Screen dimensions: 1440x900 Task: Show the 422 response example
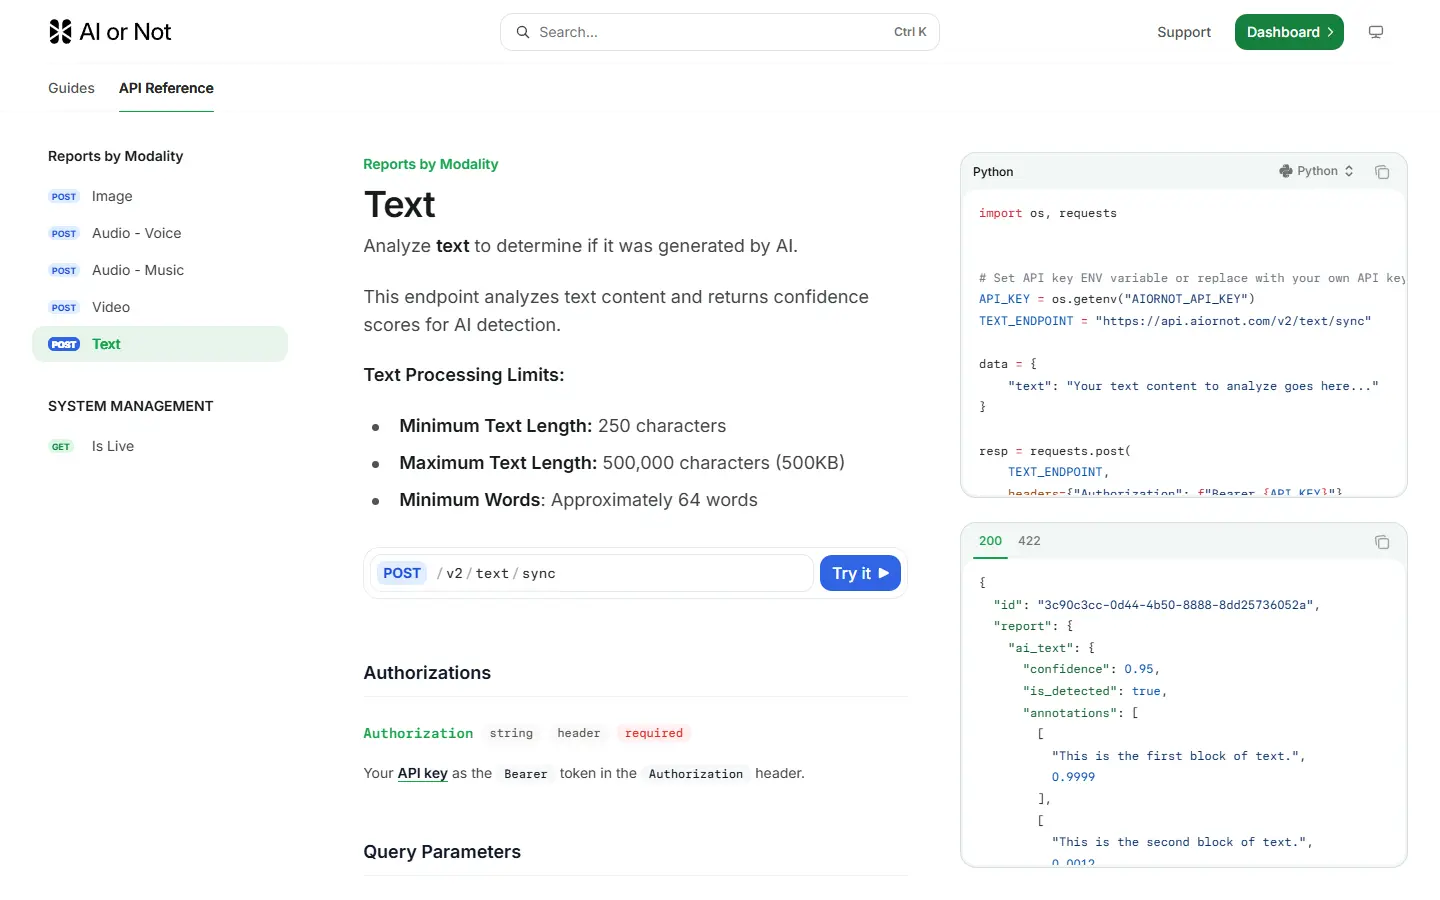pos(1029,541)
